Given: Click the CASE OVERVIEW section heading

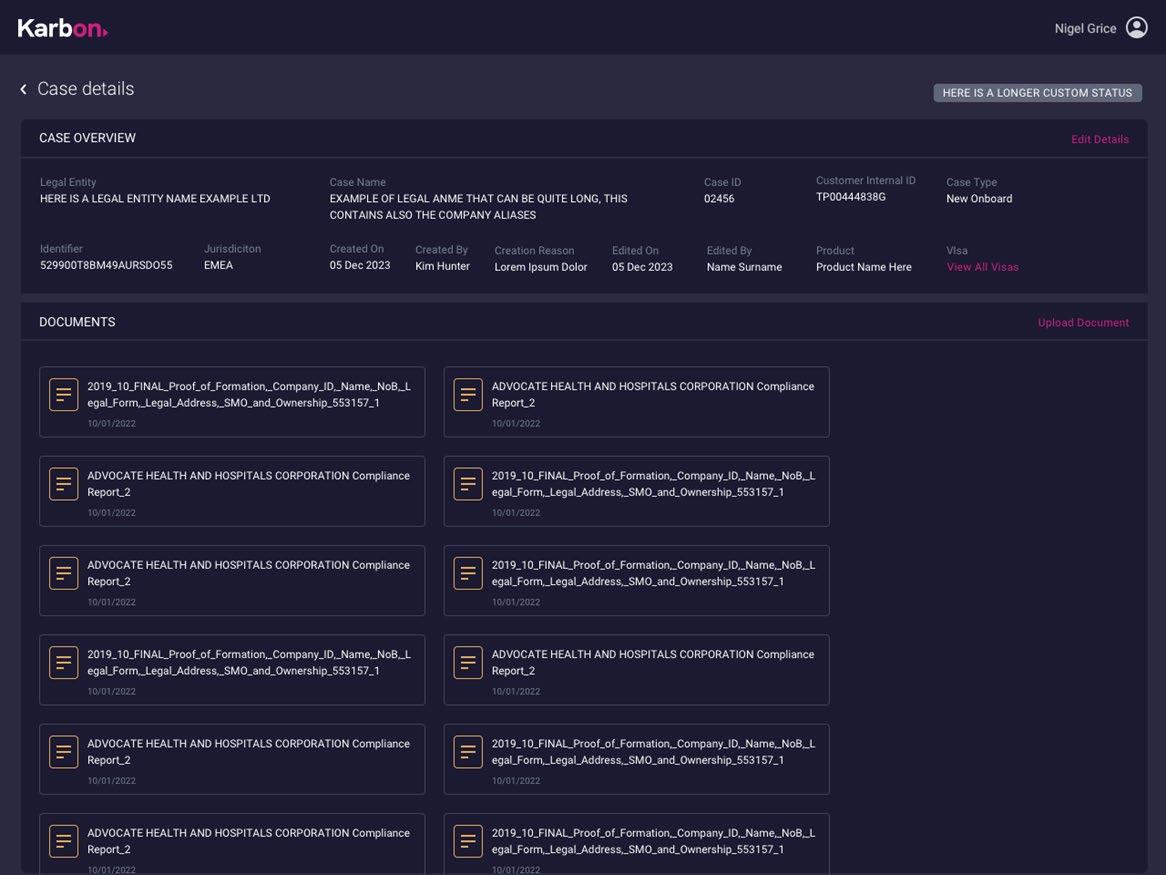Looking at the screenshot, I should [88, 138].
